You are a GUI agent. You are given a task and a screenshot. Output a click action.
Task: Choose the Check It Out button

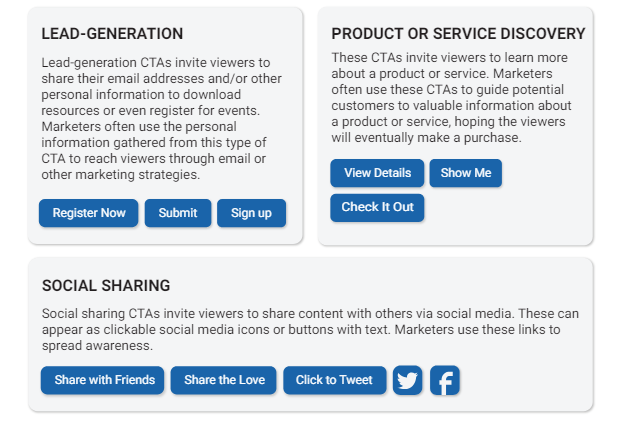point(377,207)
